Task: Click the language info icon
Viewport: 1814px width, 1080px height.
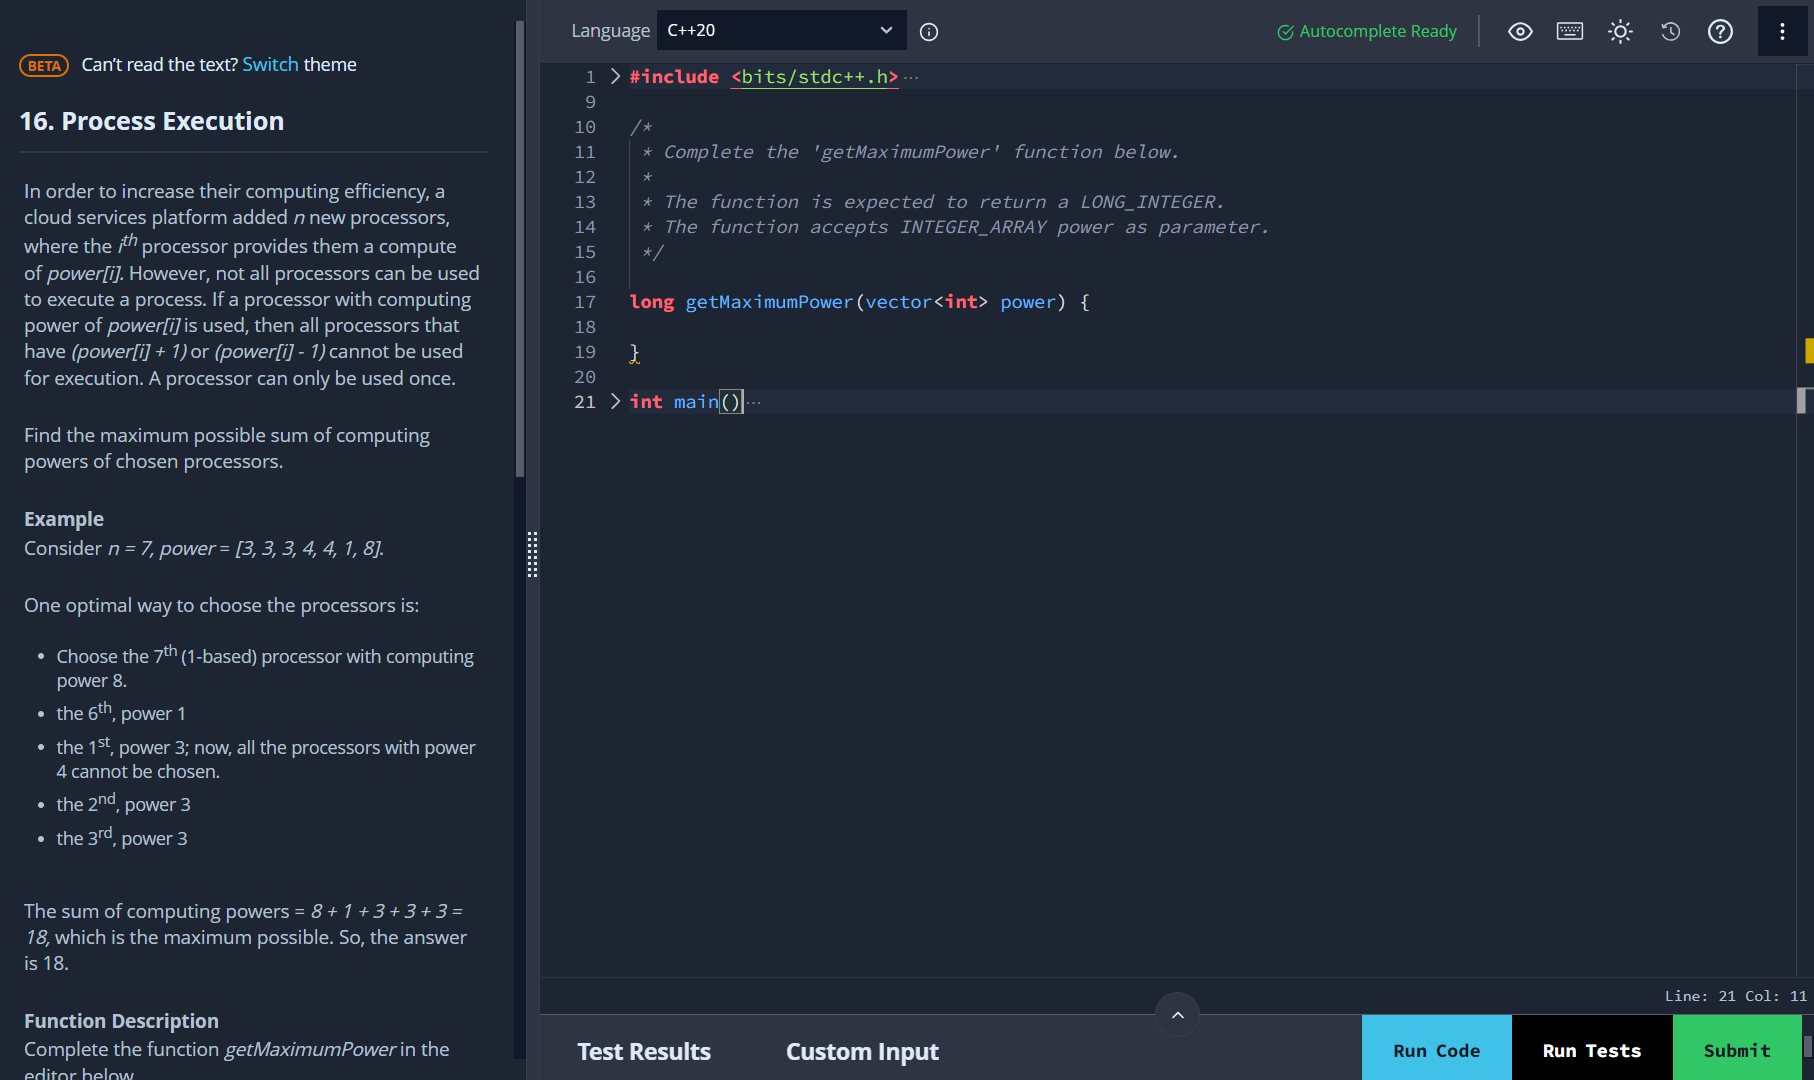Action: 928,32
